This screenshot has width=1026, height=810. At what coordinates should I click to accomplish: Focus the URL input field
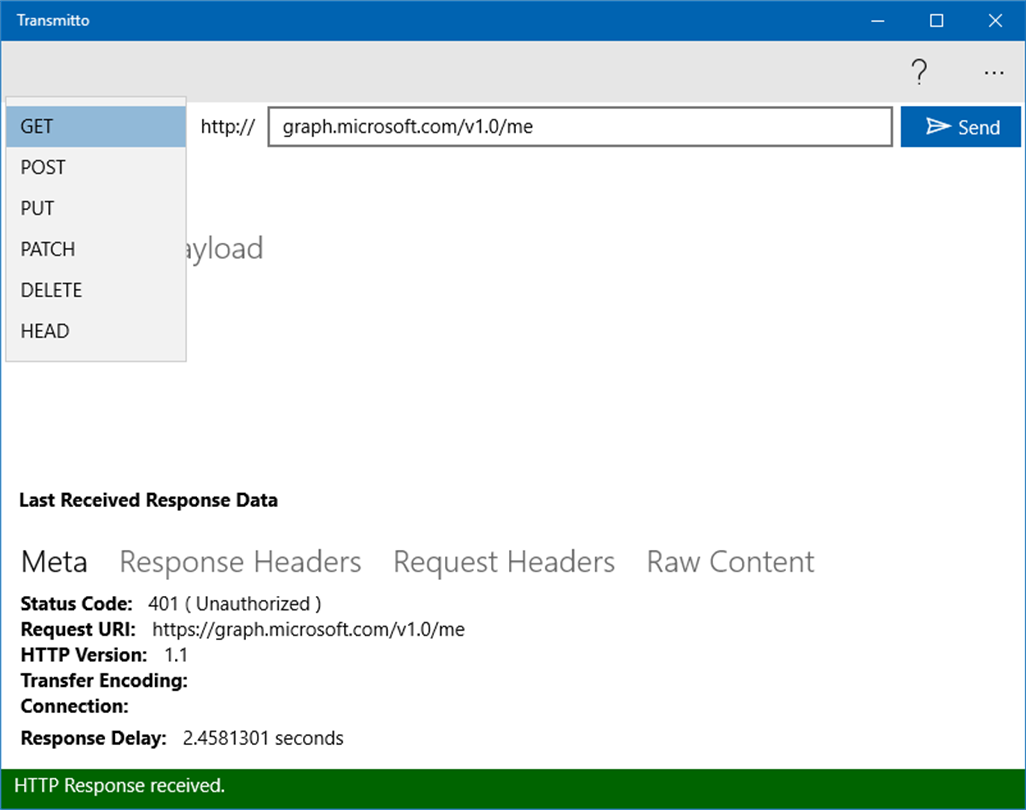pos(580,127)
